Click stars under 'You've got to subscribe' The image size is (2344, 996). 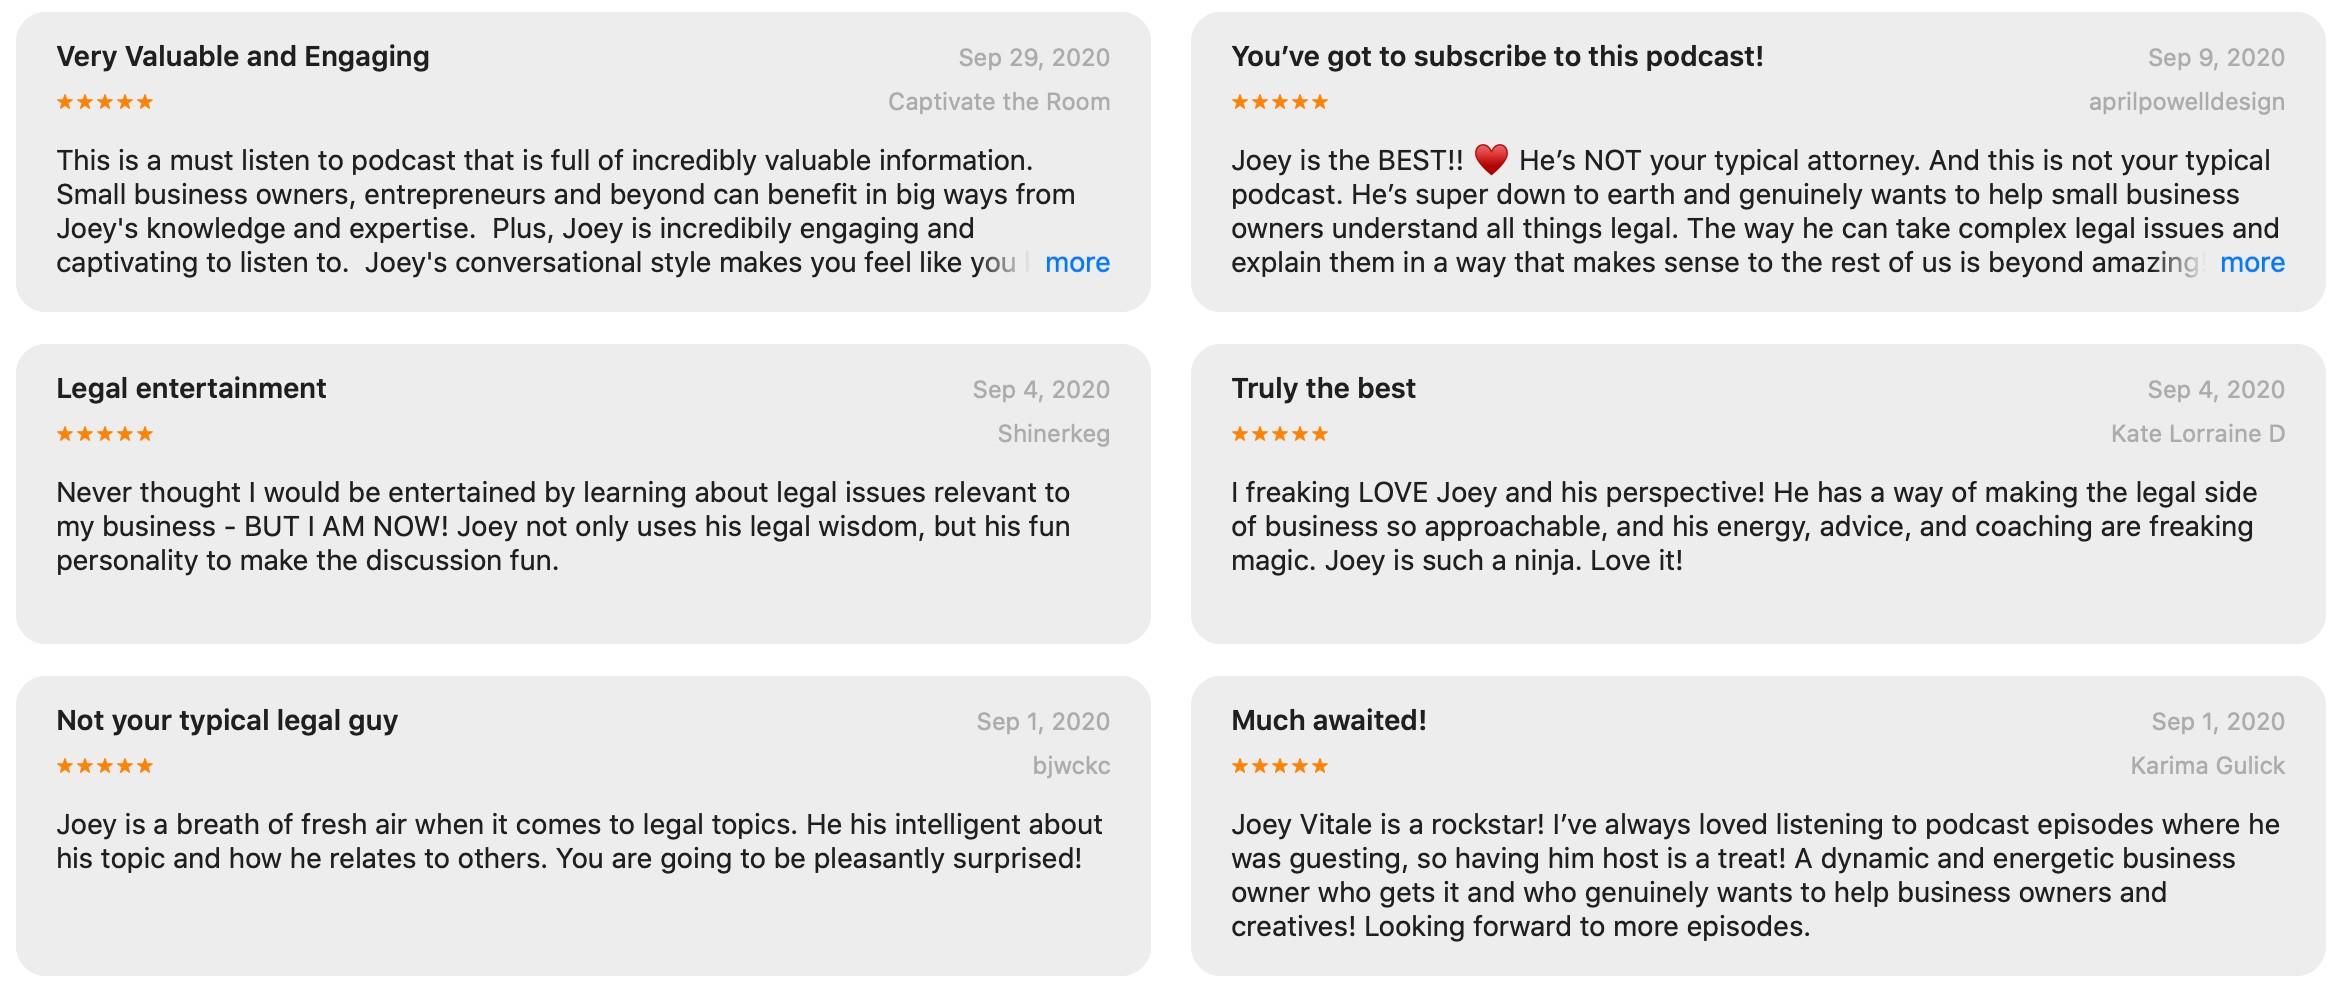click(x=1280, y=102)
